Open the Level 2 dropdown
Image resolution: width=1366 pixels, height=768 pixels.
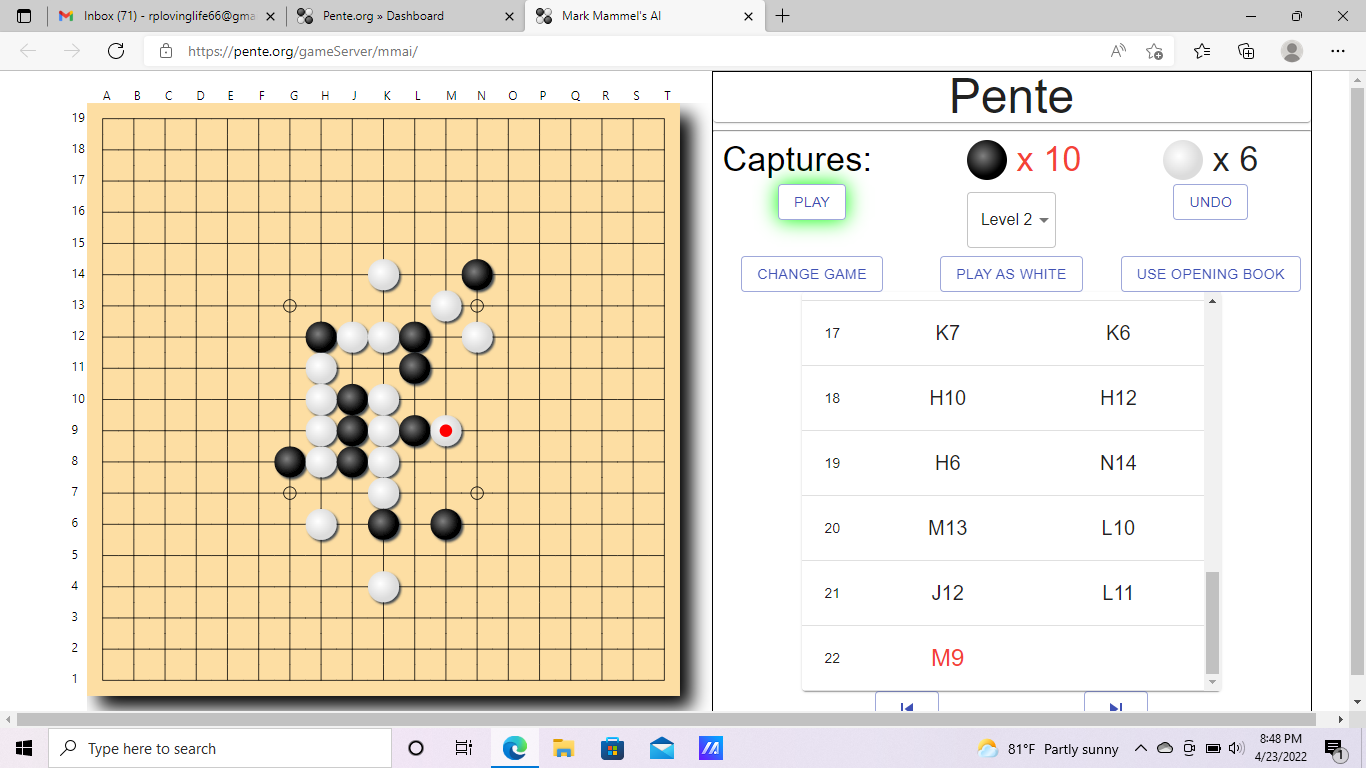pyautogui.click(x=1011, y=220)
